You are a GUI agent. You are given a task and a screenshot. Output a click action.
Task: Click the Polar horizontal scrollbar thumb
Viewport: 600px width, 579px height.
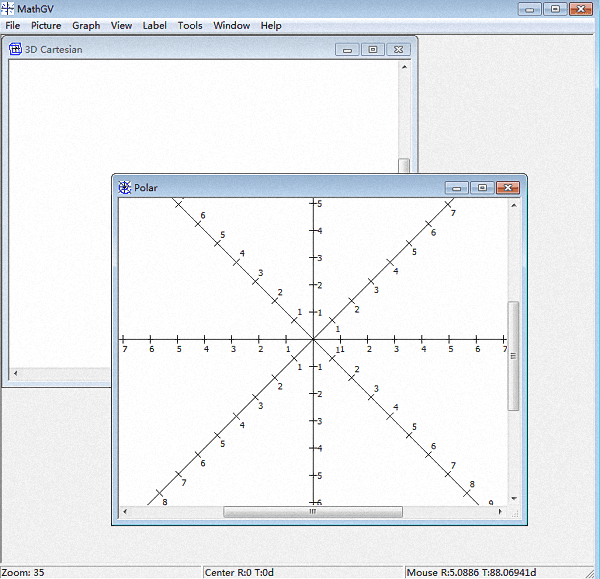[312, 512]
